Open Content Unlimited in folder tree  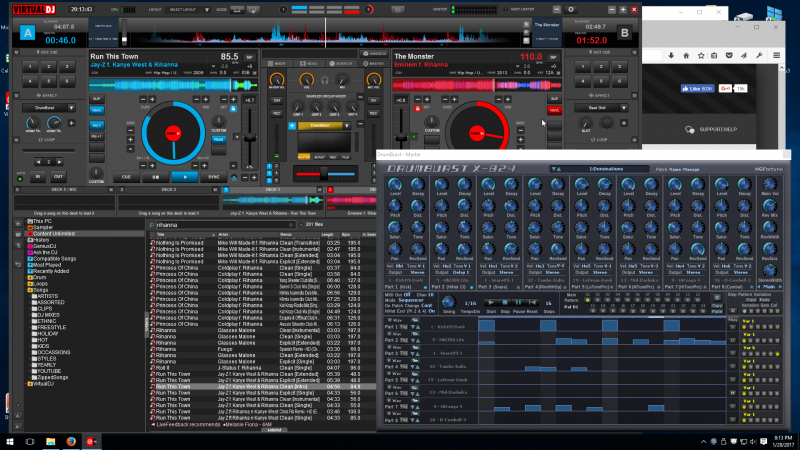click(51, 234)
